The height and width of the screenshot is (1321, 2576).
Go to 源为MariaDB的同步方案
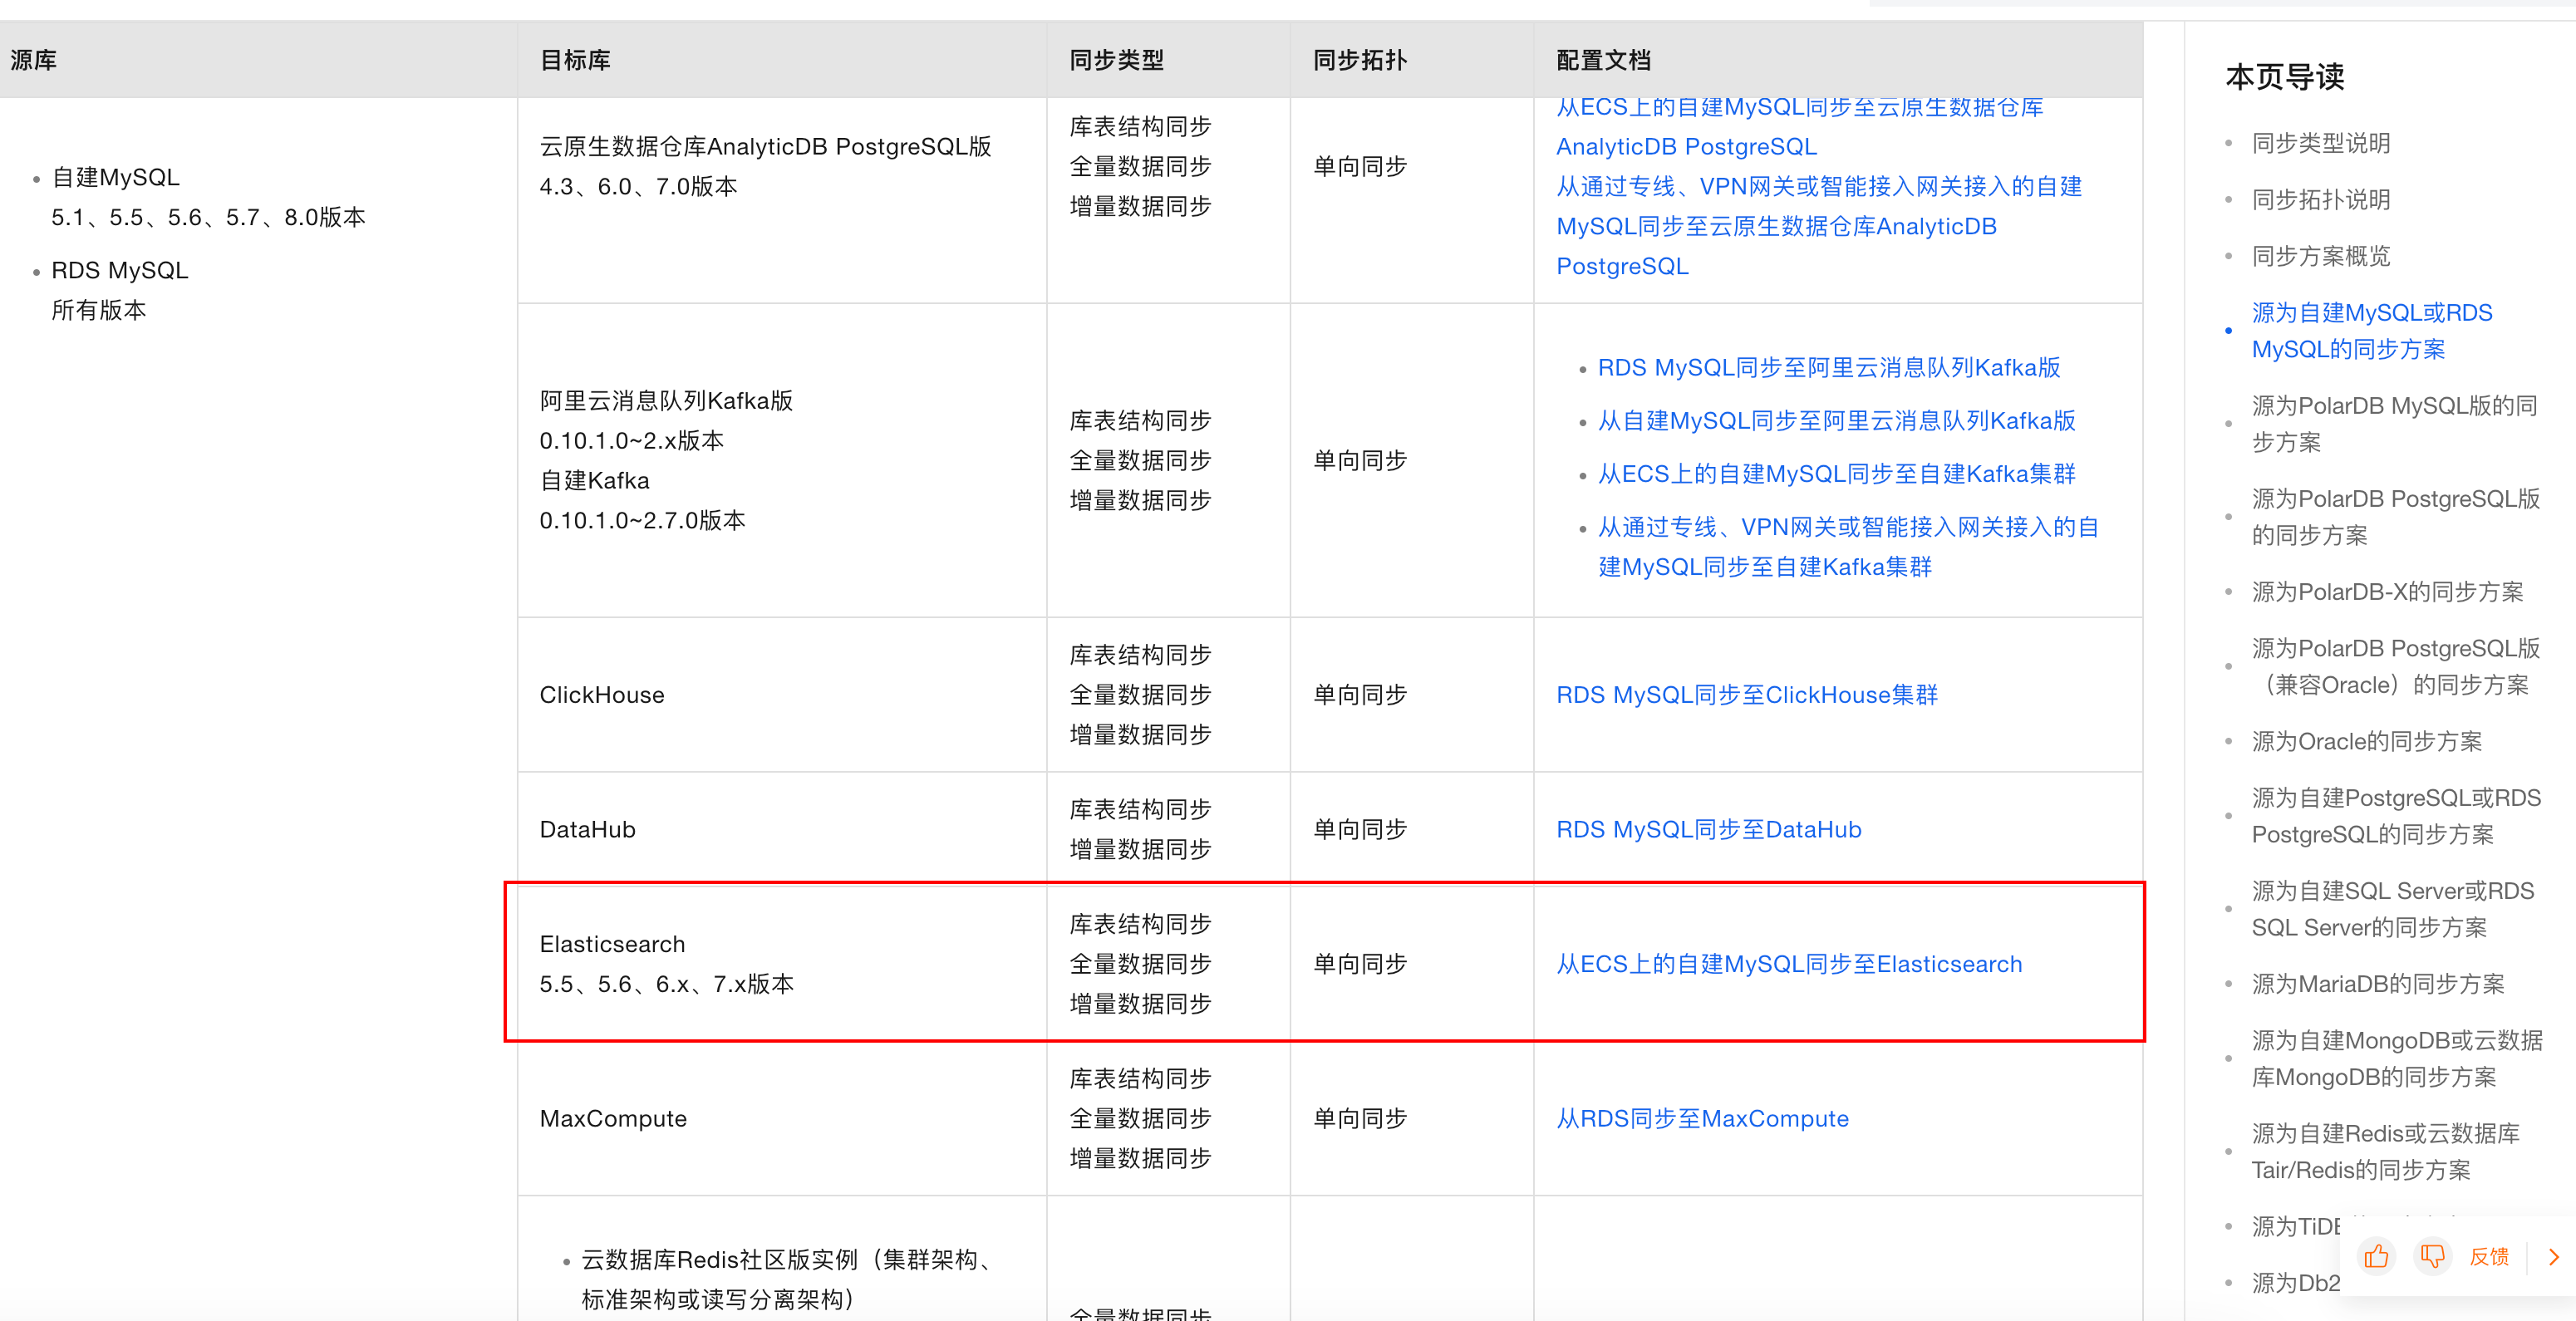pos(2378,984)
